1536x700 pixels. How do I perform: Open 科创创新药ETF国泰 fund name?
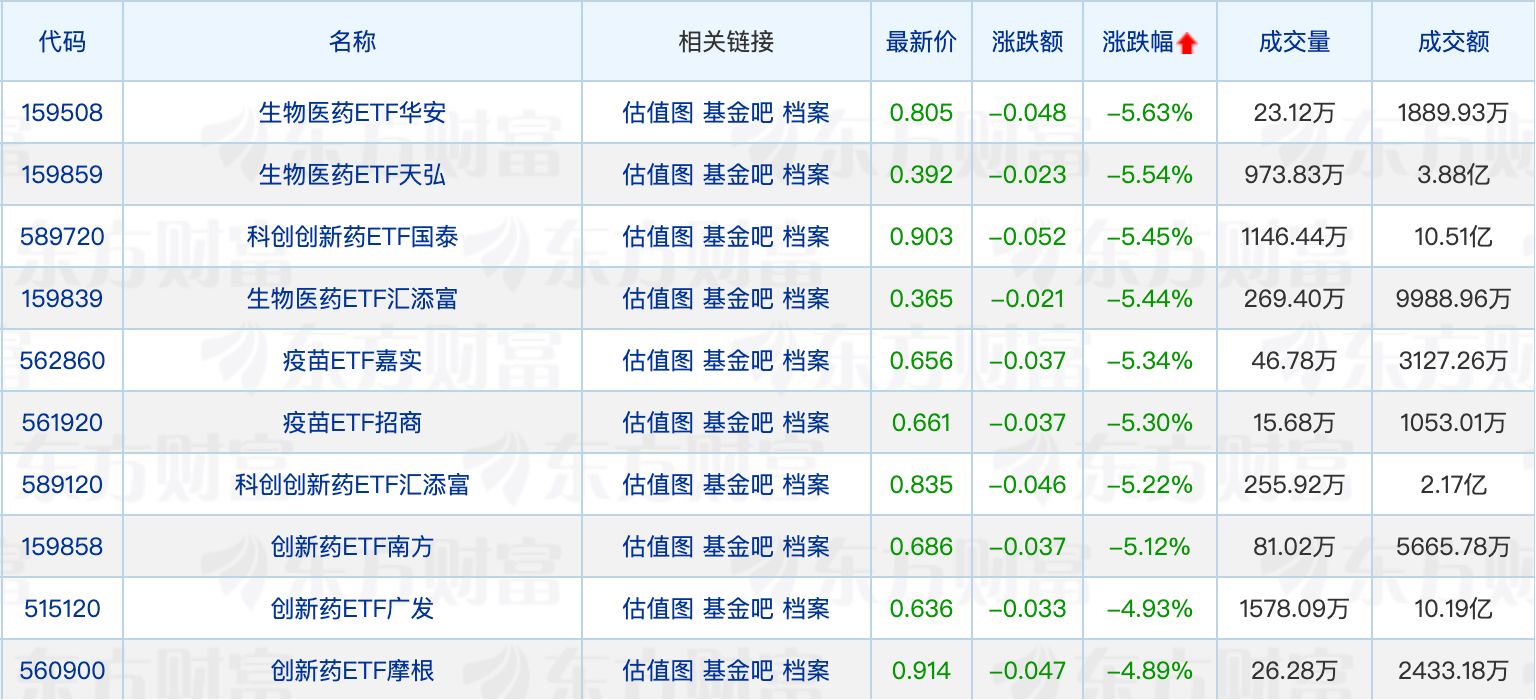click(352, 237)
